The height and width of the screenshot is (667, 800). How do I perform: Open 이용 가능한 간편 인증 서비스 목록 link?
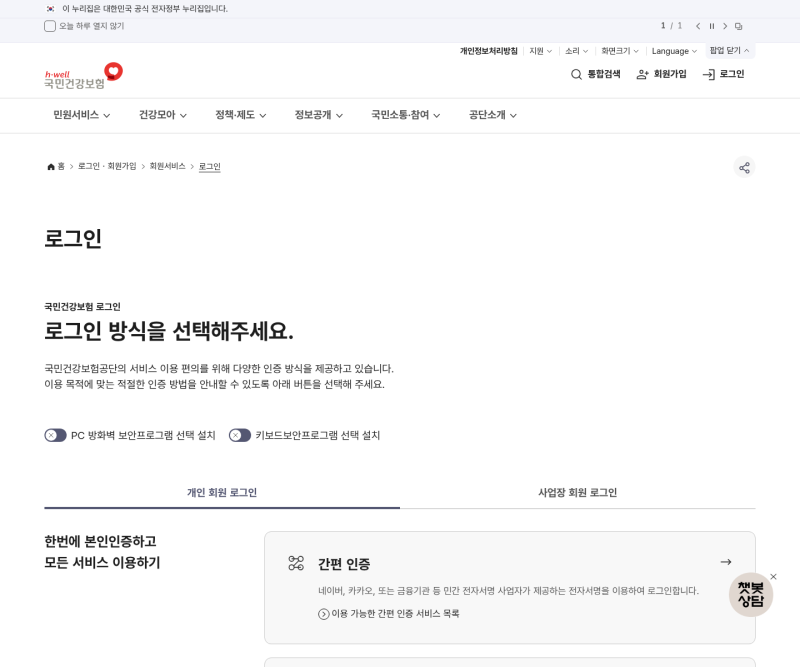coord(395,614)
